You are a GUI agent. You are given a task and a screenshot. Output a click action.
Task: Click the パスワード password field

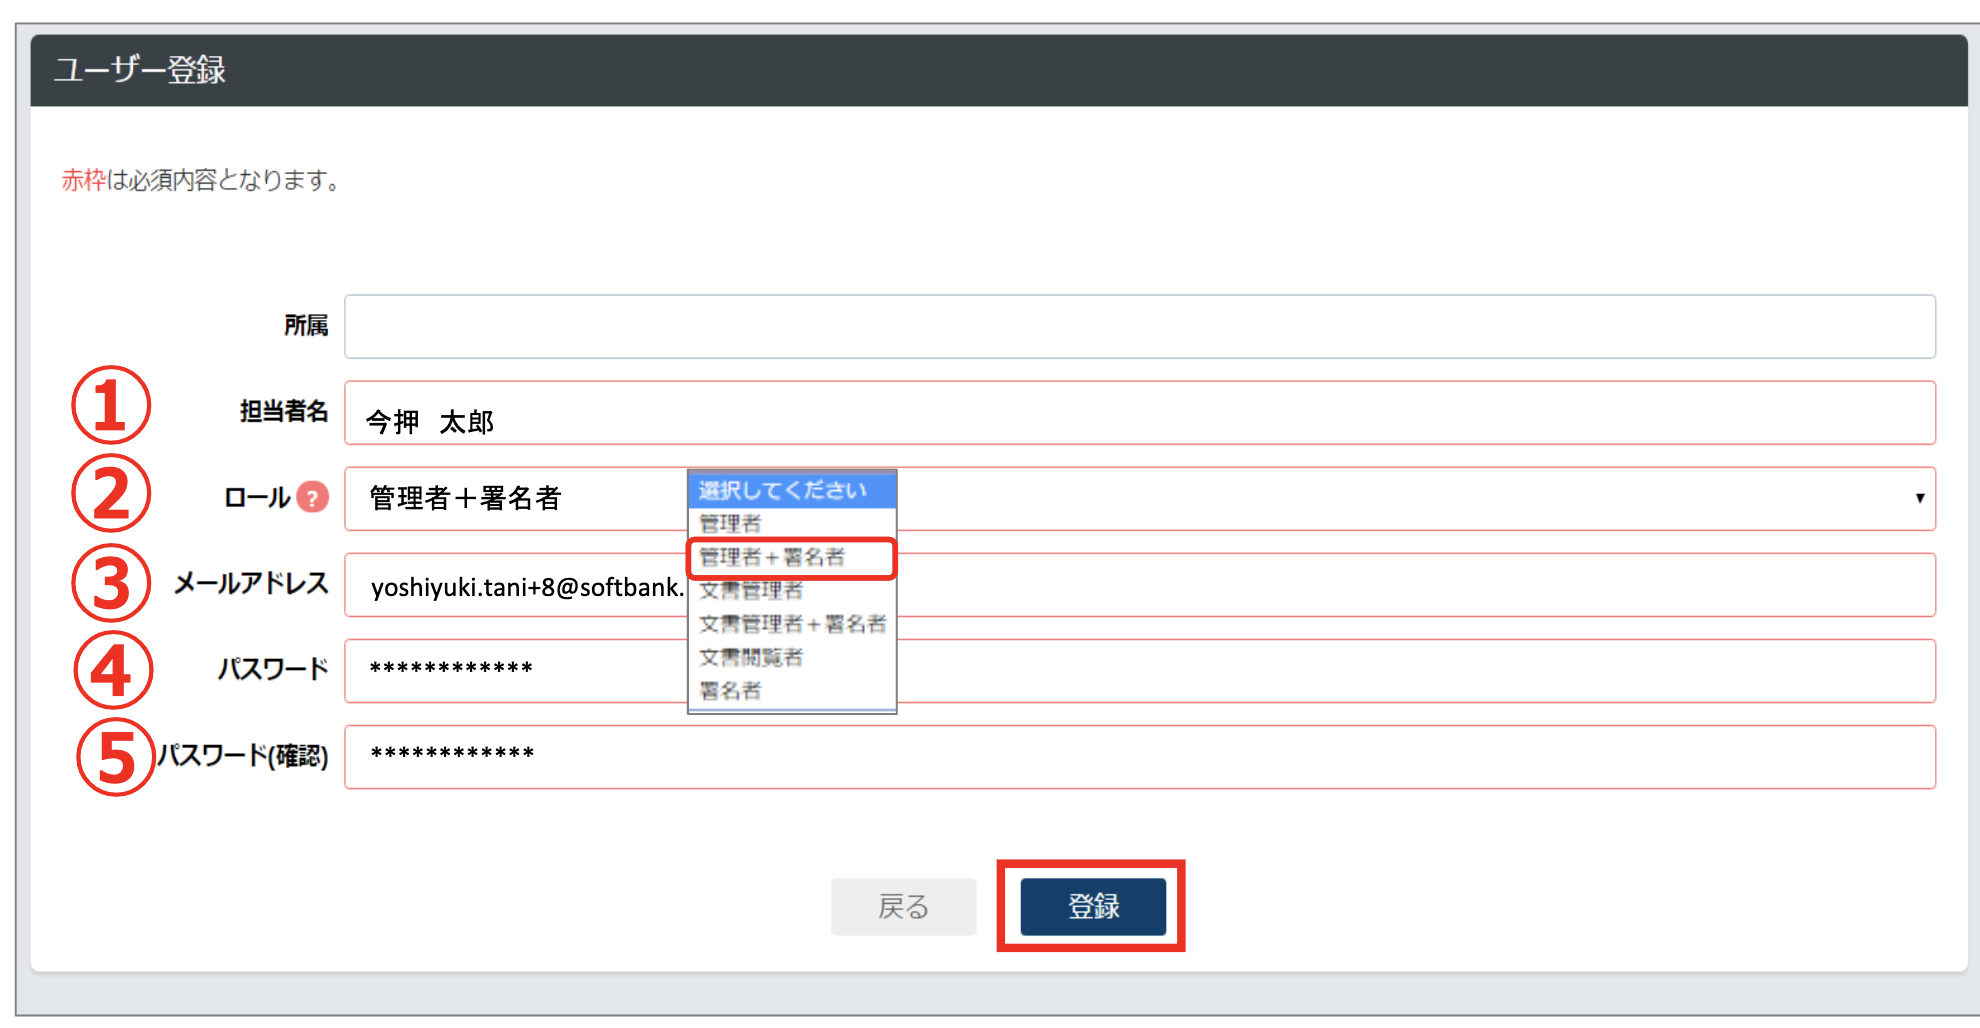pos(1300,670)
